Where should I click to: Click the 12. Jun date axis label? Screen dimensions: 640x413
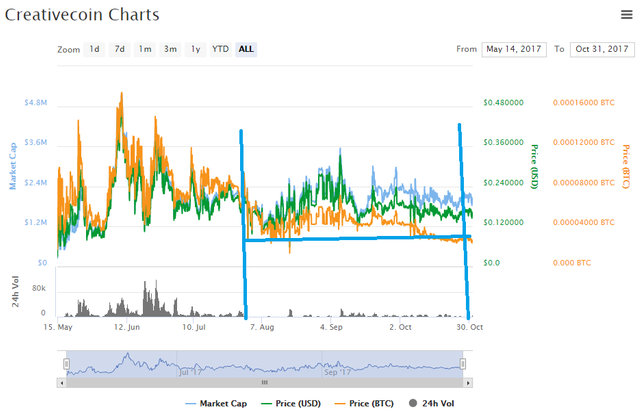point(127,327)
